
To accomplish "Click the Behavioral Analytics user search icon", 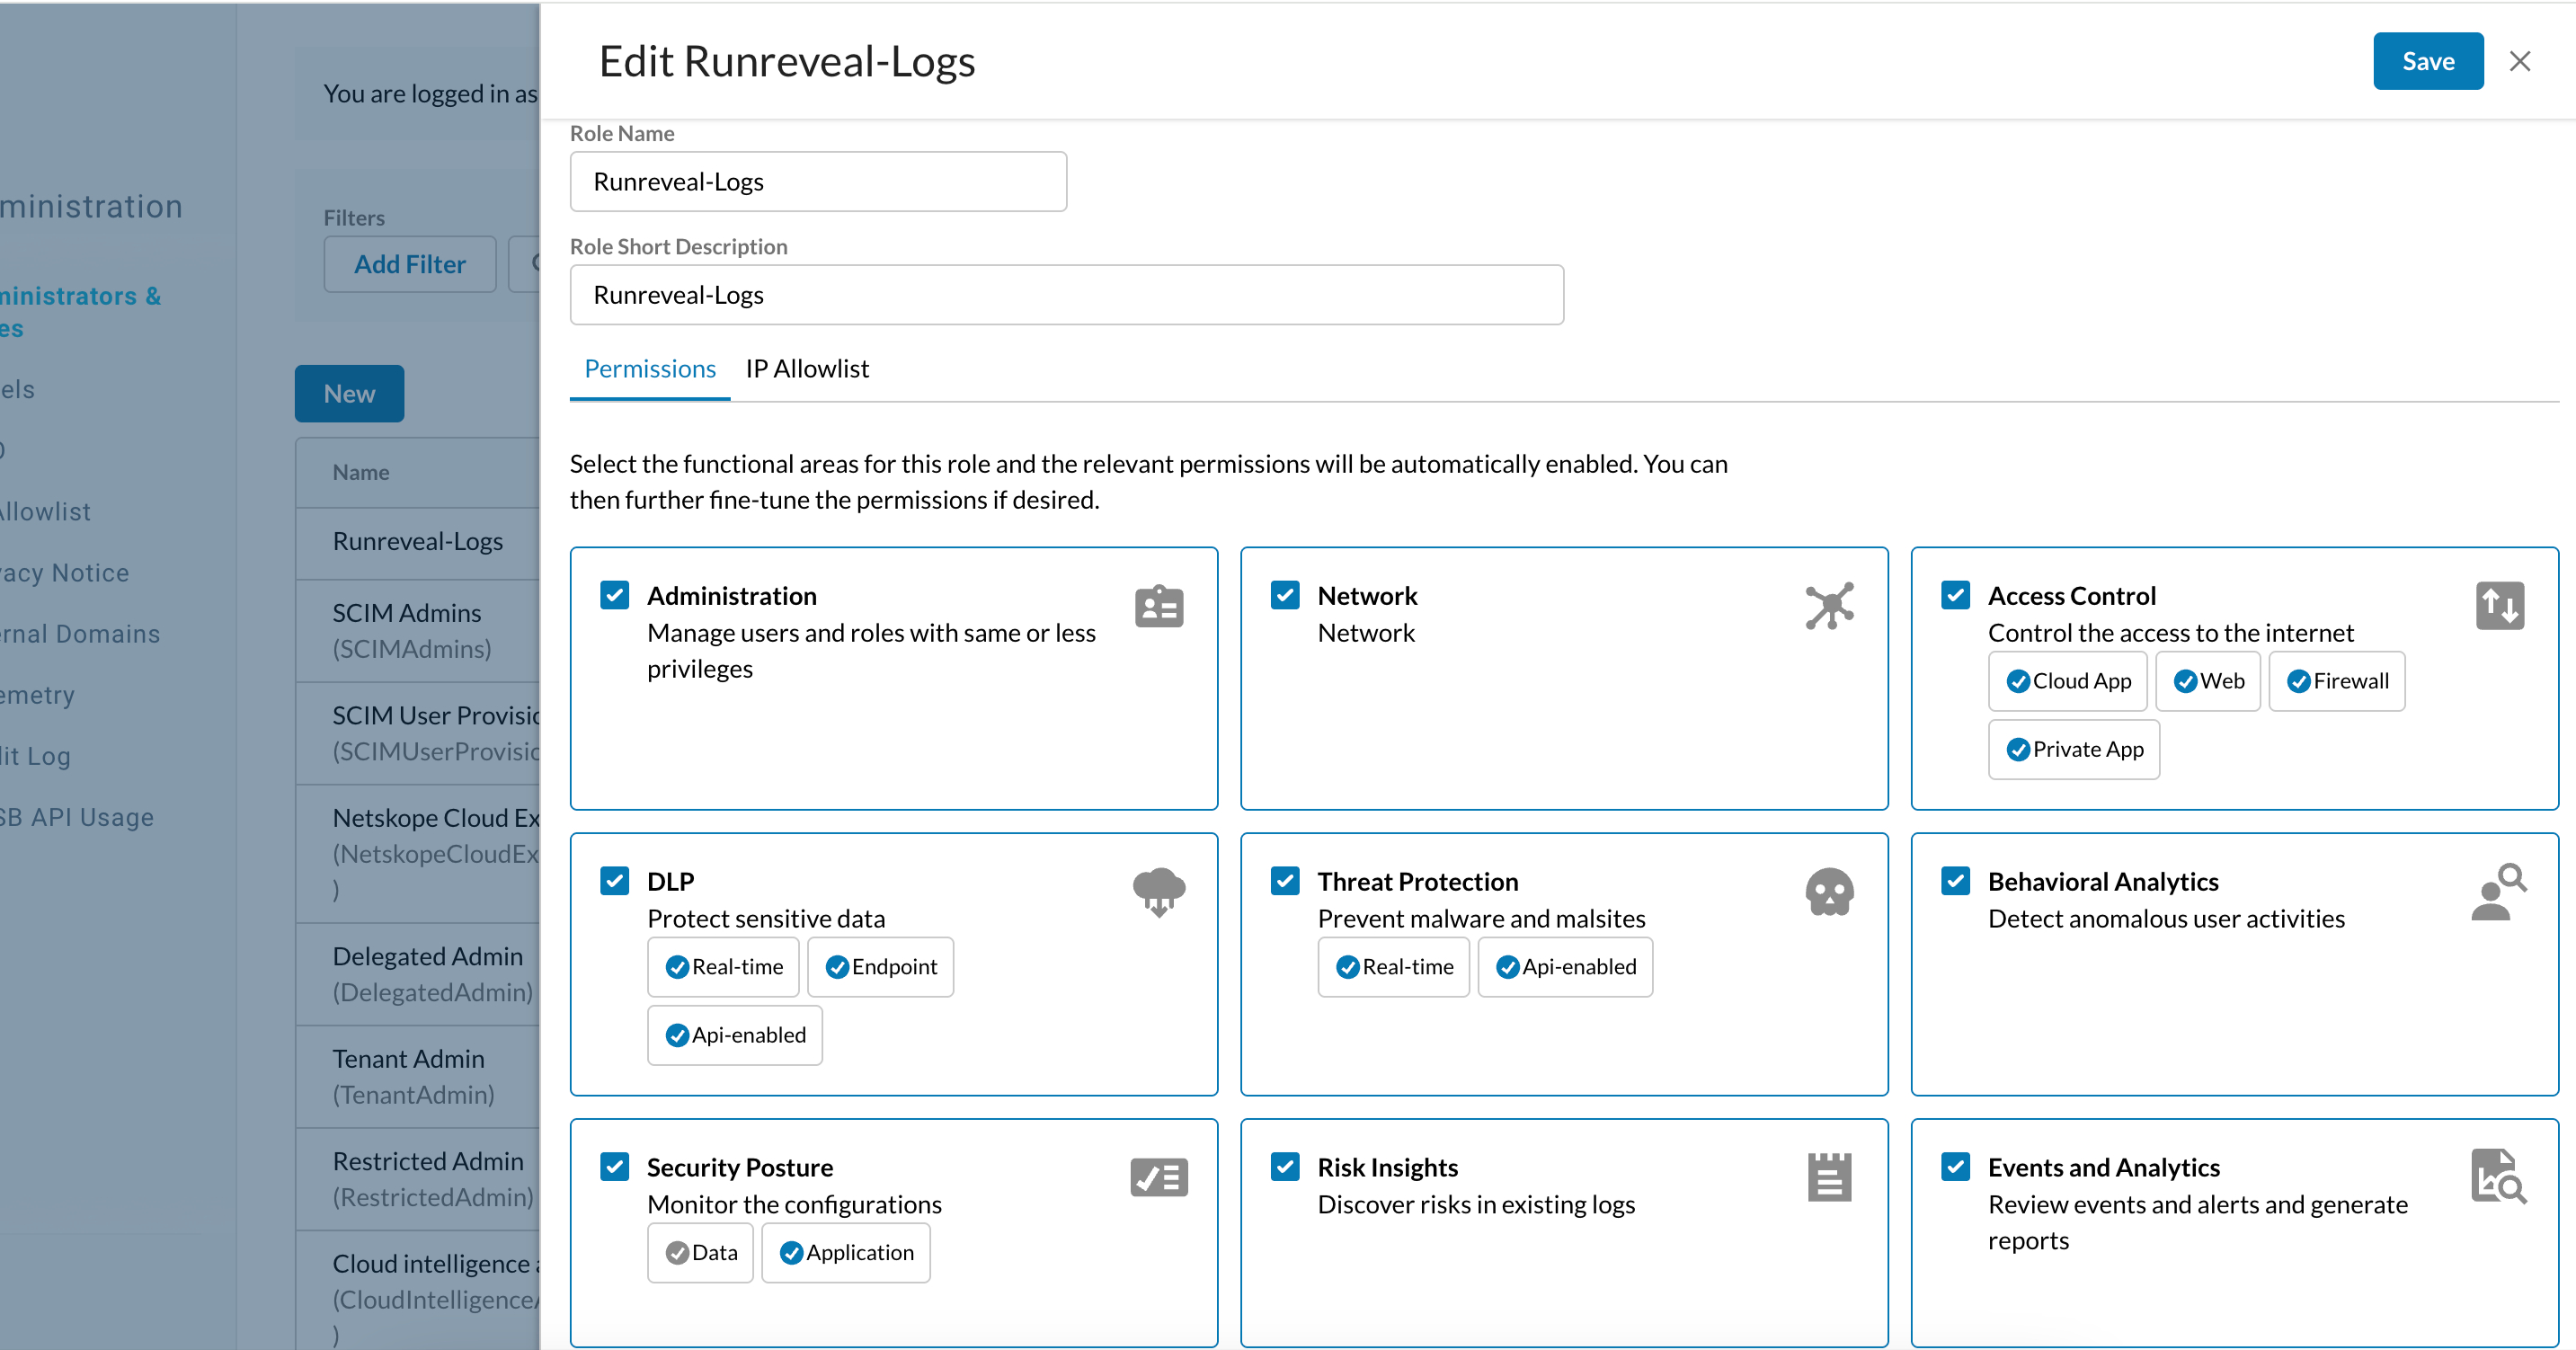I will click(x=2499, y=892).
